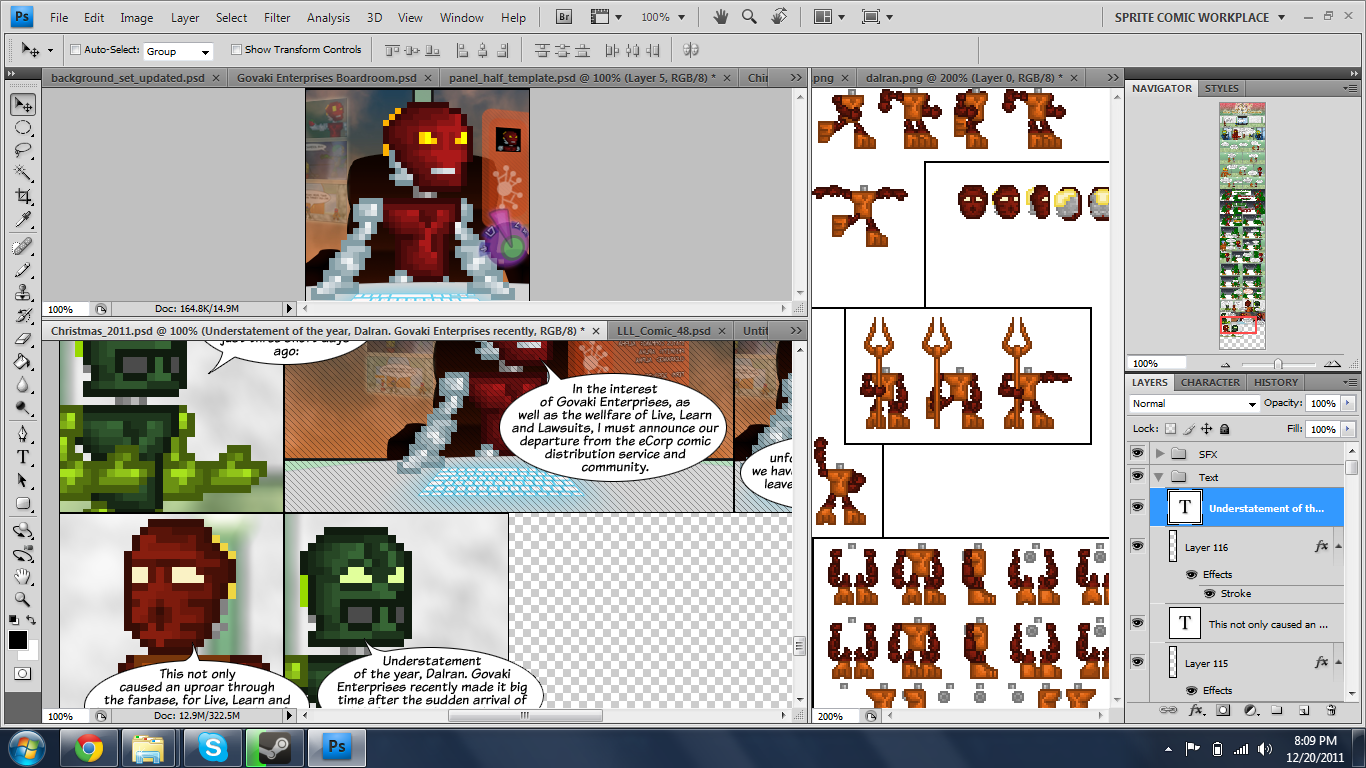Select the Crop tool
Image resolution: width=1366 pixels, height=768 pixels.
23,197
